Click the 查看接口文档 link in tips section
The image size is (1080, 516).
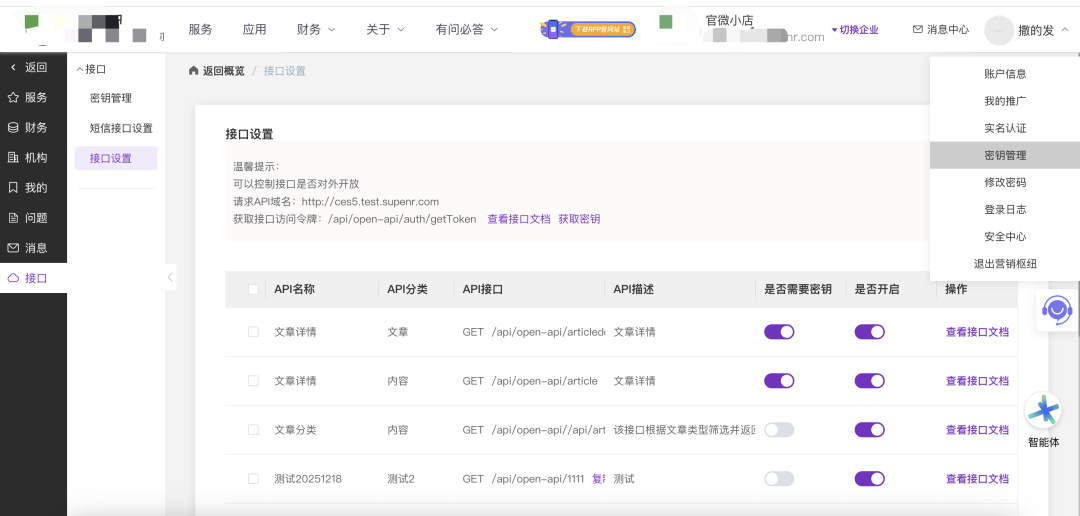point(518,219)
